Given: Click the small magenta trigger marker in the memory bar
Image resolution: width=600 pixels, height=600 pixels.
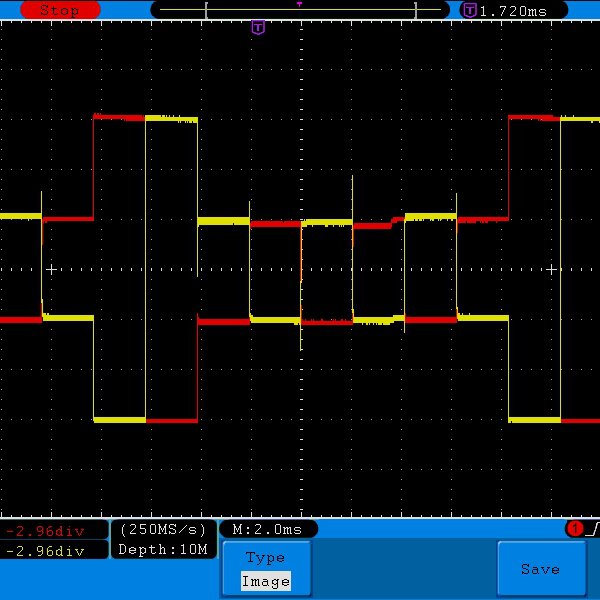Looking at the screenshot, I should click(x=300, y=4).
